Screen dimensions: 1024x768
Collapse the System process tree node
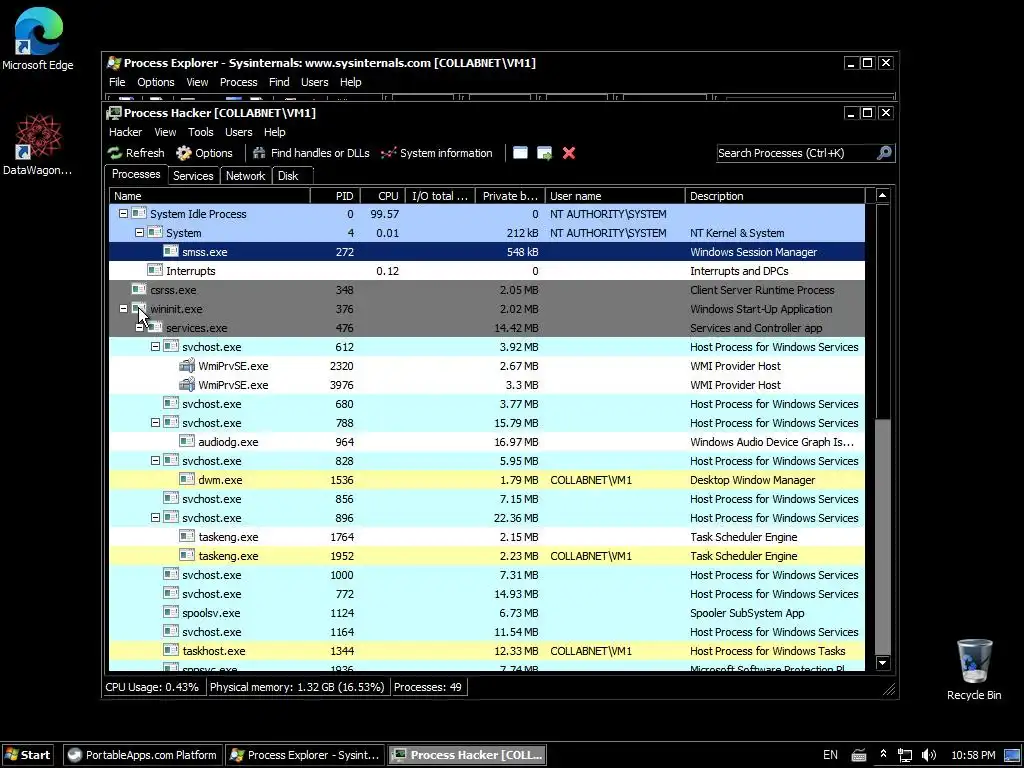click(139, 232)
